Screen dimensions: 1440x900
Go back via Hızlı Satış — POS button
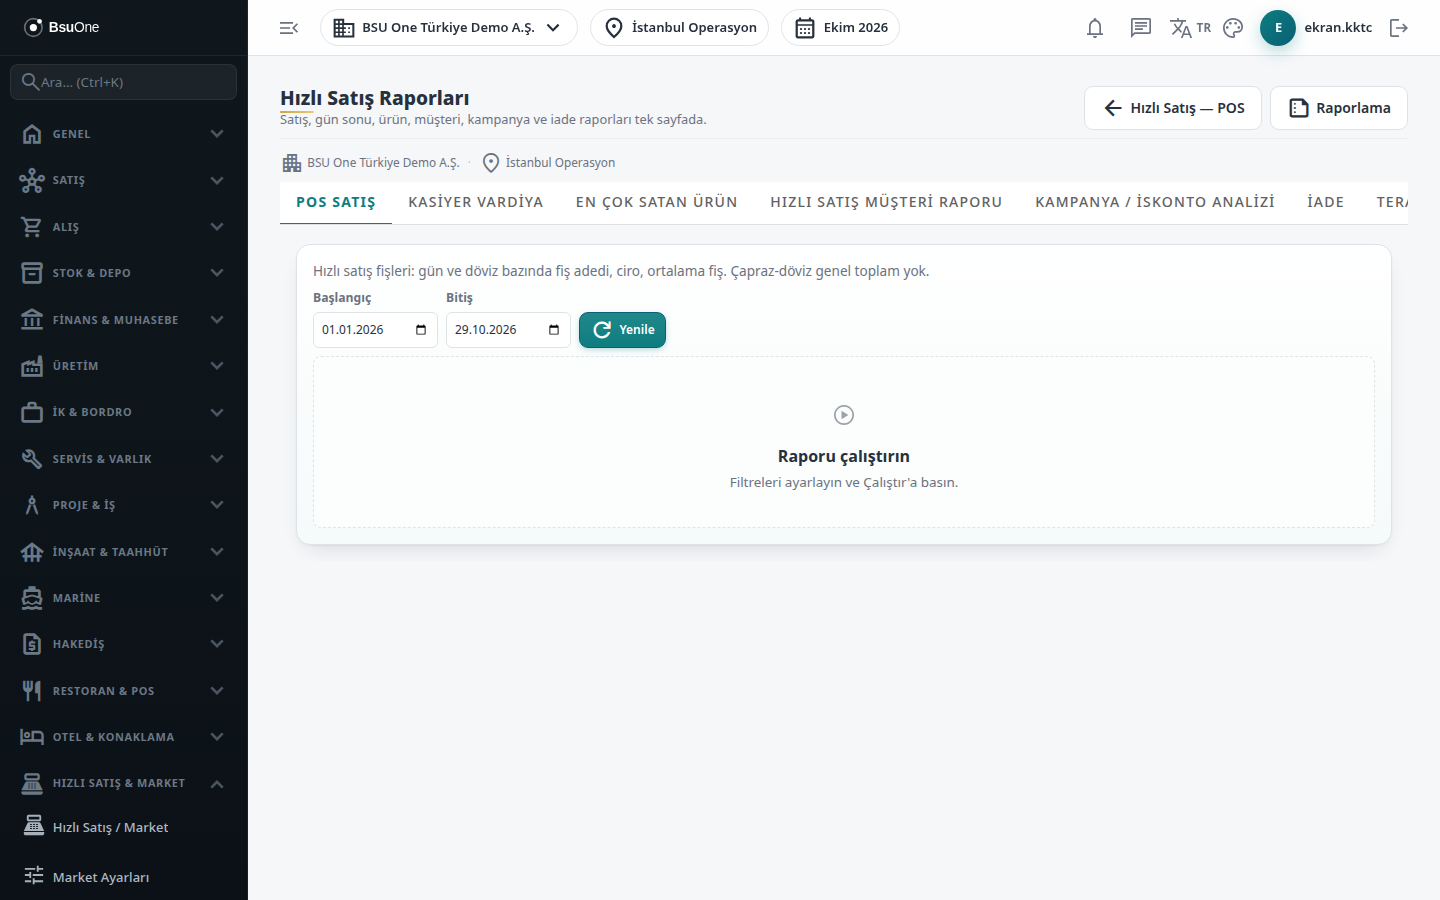point(1173,108)
